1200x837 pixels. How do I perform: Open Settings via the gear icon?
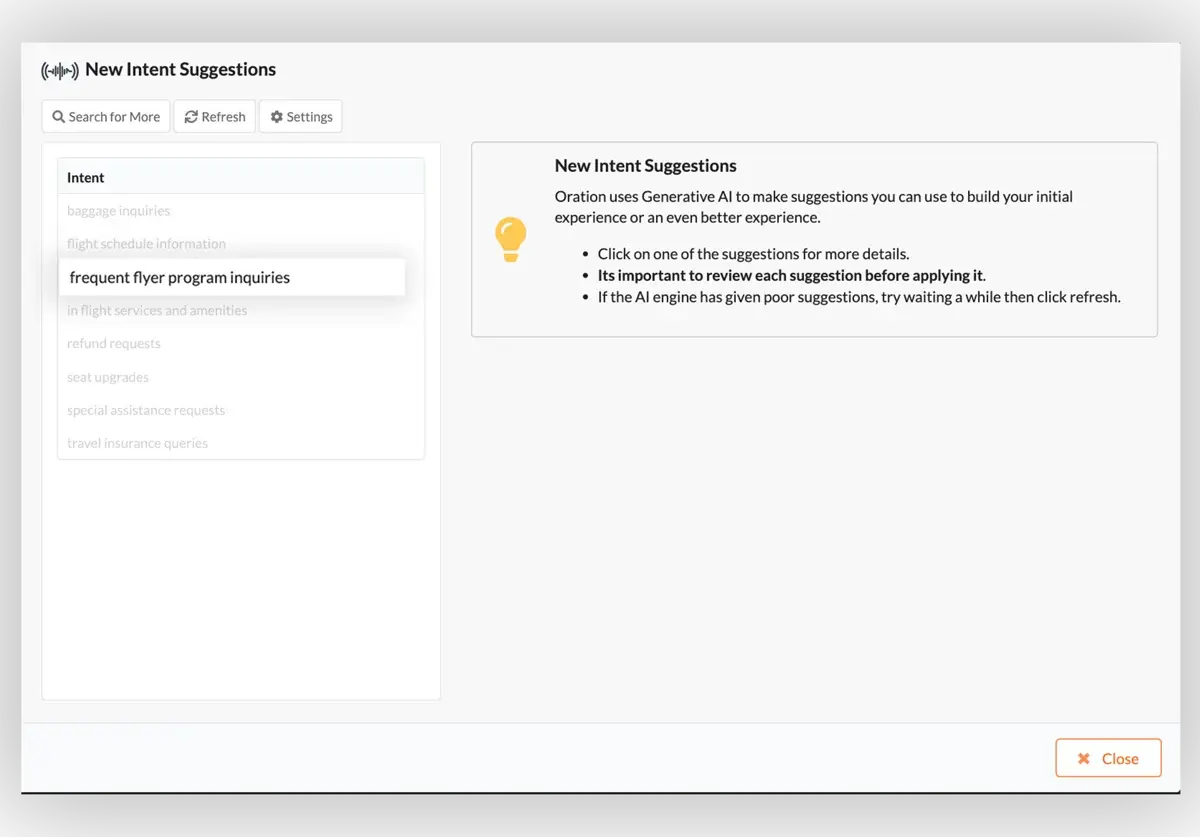click(277, 117)
